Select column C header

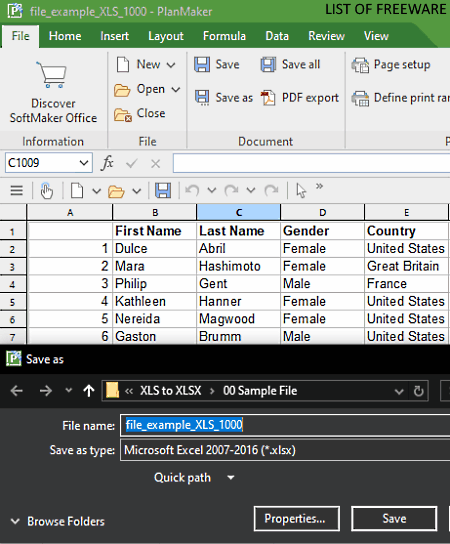[238, 212]
